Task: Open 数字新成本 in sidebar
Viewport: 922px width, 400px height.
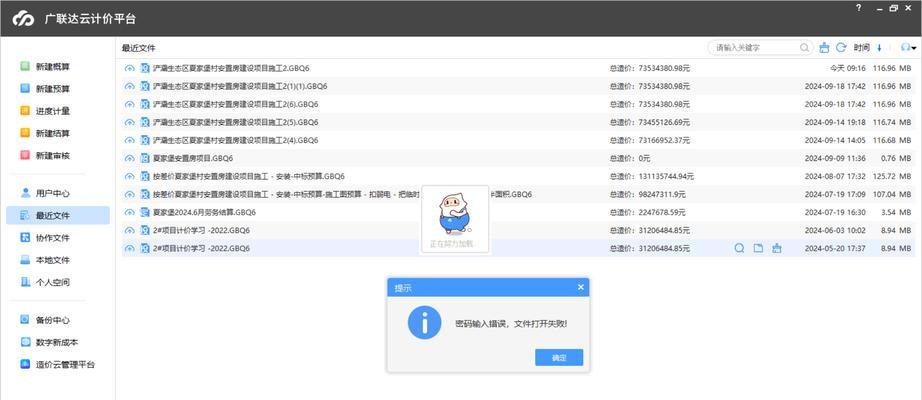Action: click(49, 342)
